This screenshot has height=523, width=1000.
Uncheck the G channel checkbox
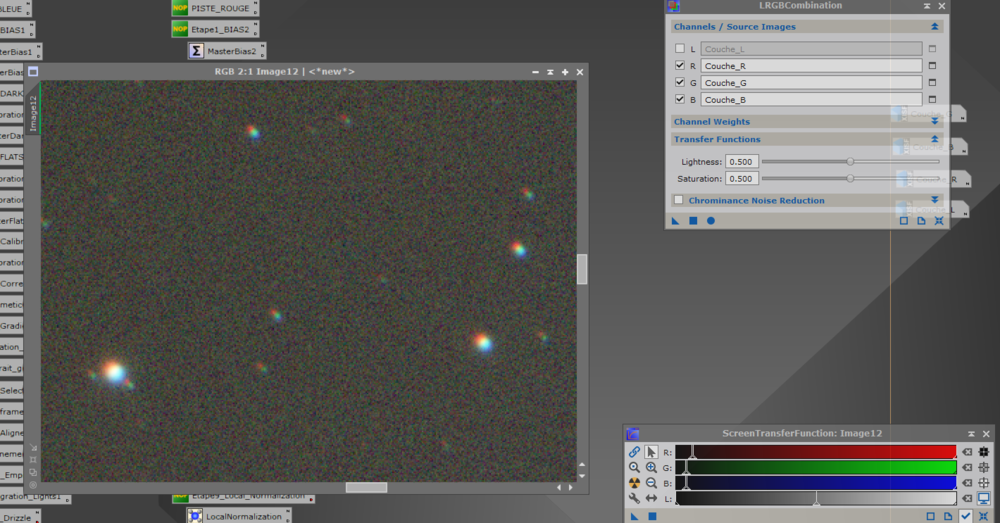click(x=680, y=82)
